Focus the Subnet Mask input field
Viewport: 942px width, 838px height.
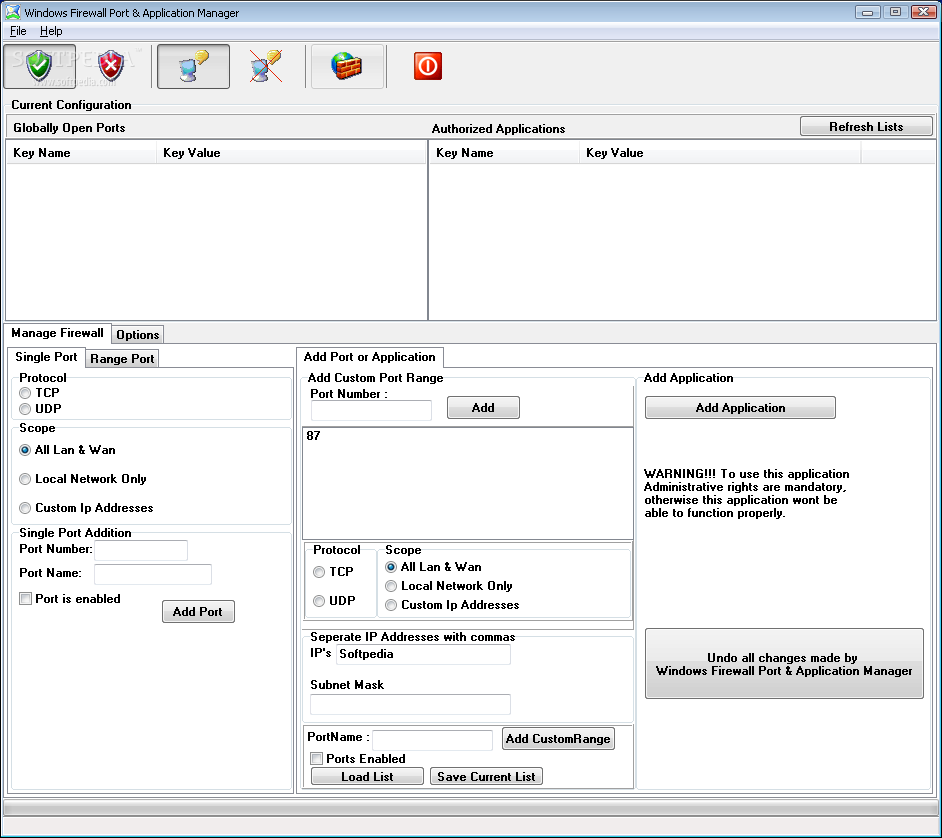(410, 704)
